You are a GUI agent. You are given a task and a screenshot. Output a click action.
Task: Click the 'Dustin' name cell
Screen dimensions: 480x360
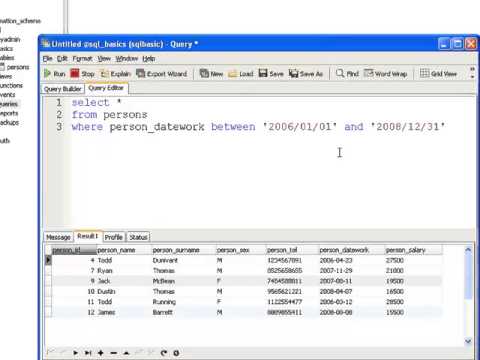pyautogui.click(x=124, y=291)
